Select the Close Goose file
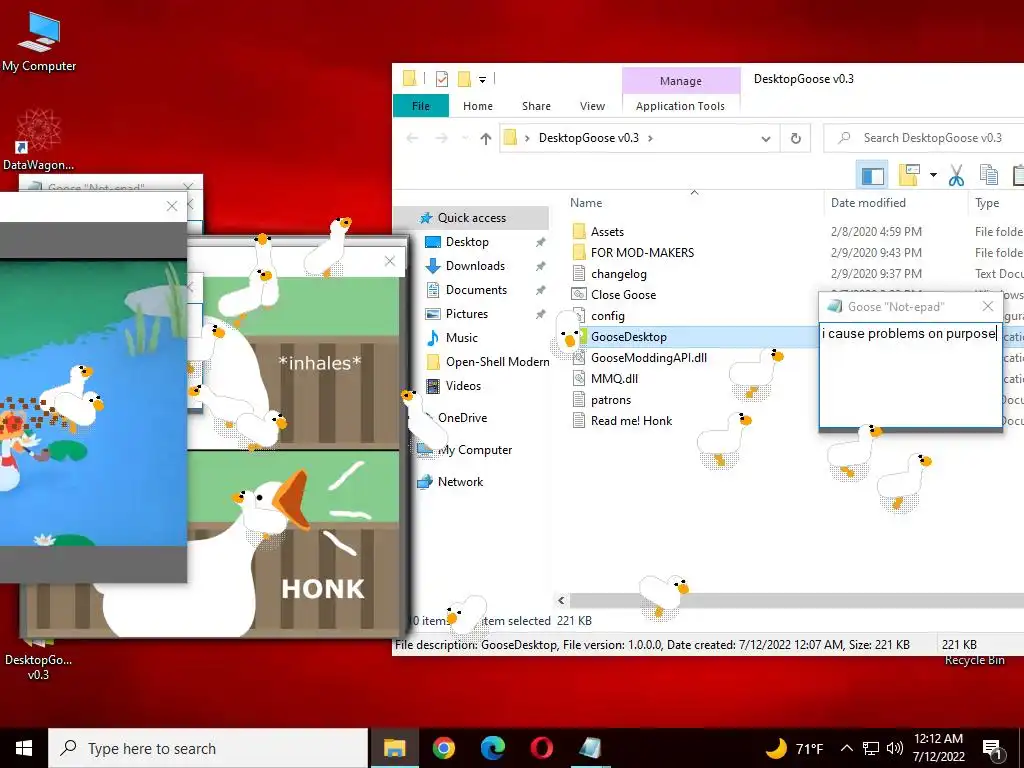Image resolution: width=1024 pixels, height=768 pixels. (623, 295)
